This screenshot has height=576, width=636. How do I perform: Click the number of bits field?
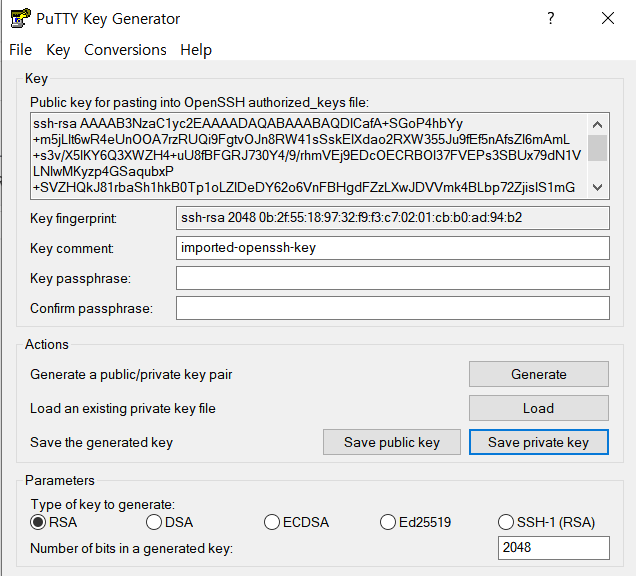click(554, 548)
